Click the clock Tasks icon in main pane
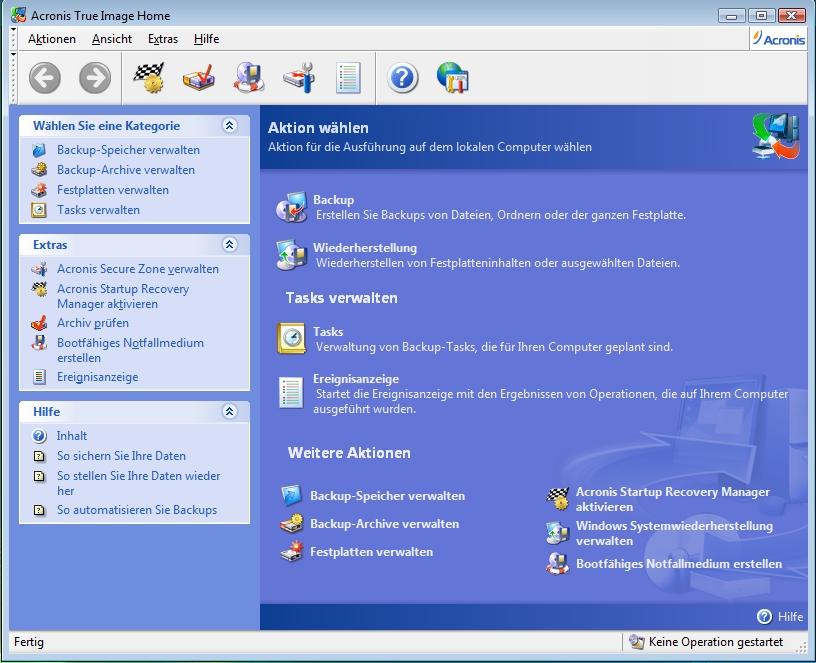The width and height of the screenshot is (816, 663). click(291, 338)
